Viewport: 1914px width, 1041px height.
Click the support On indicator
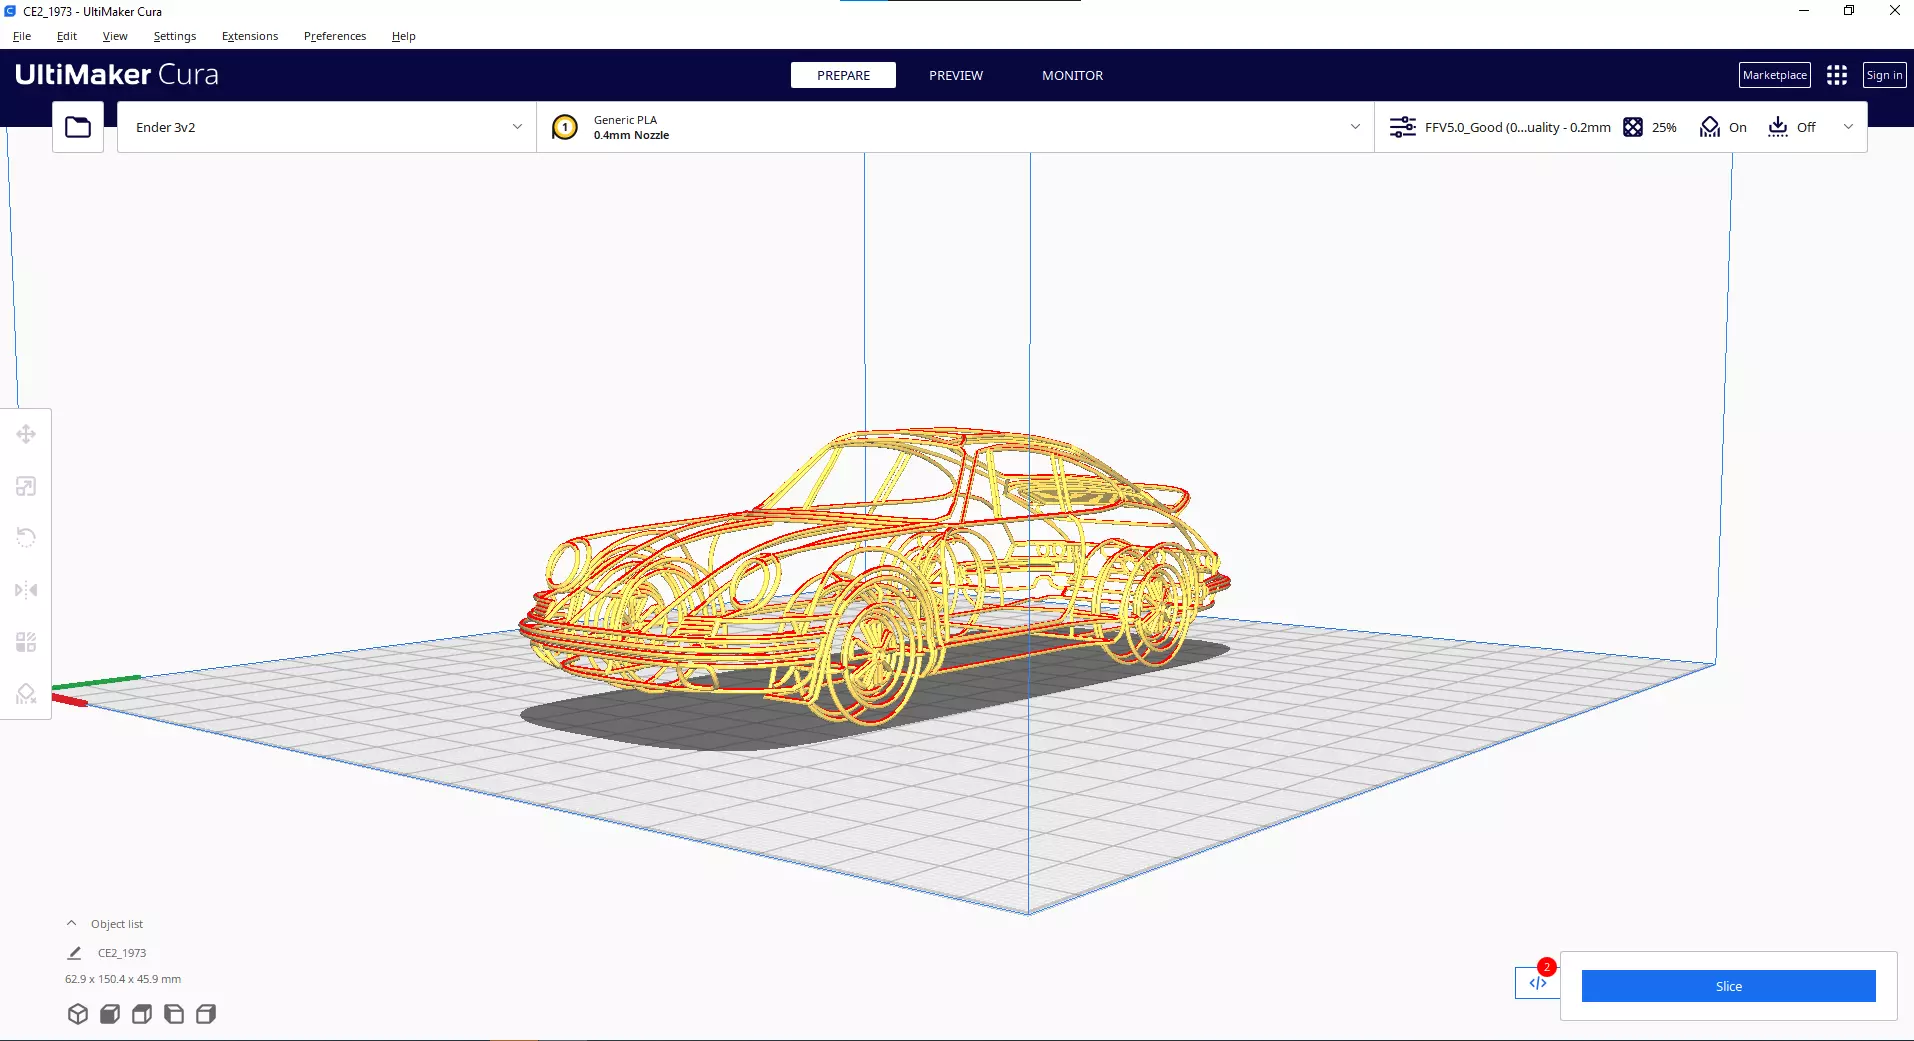(x=1723, y=127)
